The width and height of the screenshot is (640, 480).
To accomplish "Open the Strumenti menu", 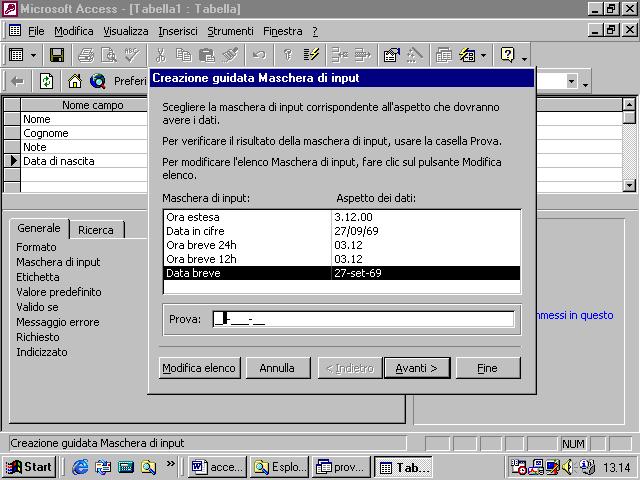I will 230,31.
